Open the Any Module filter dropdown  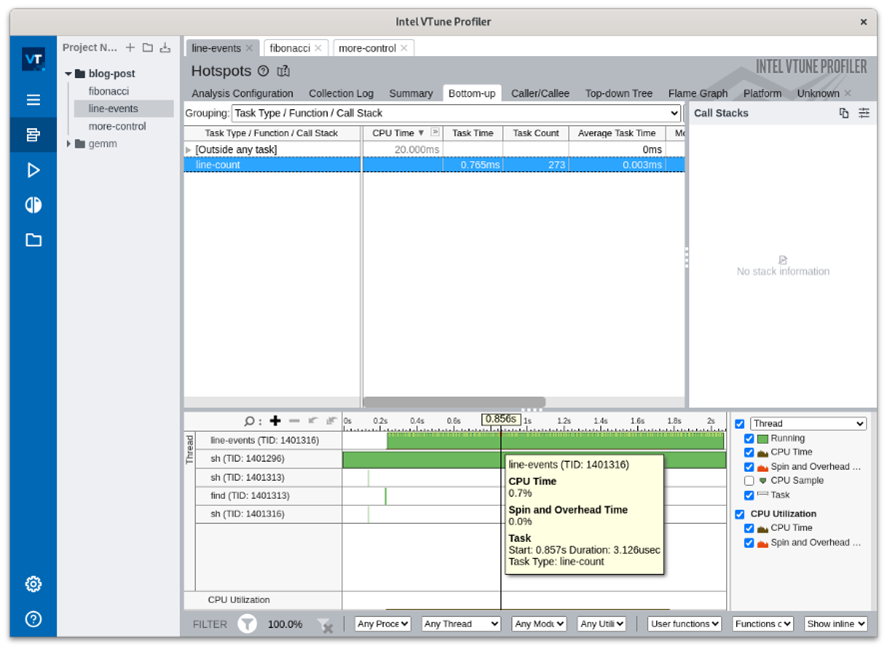[539, 624]
